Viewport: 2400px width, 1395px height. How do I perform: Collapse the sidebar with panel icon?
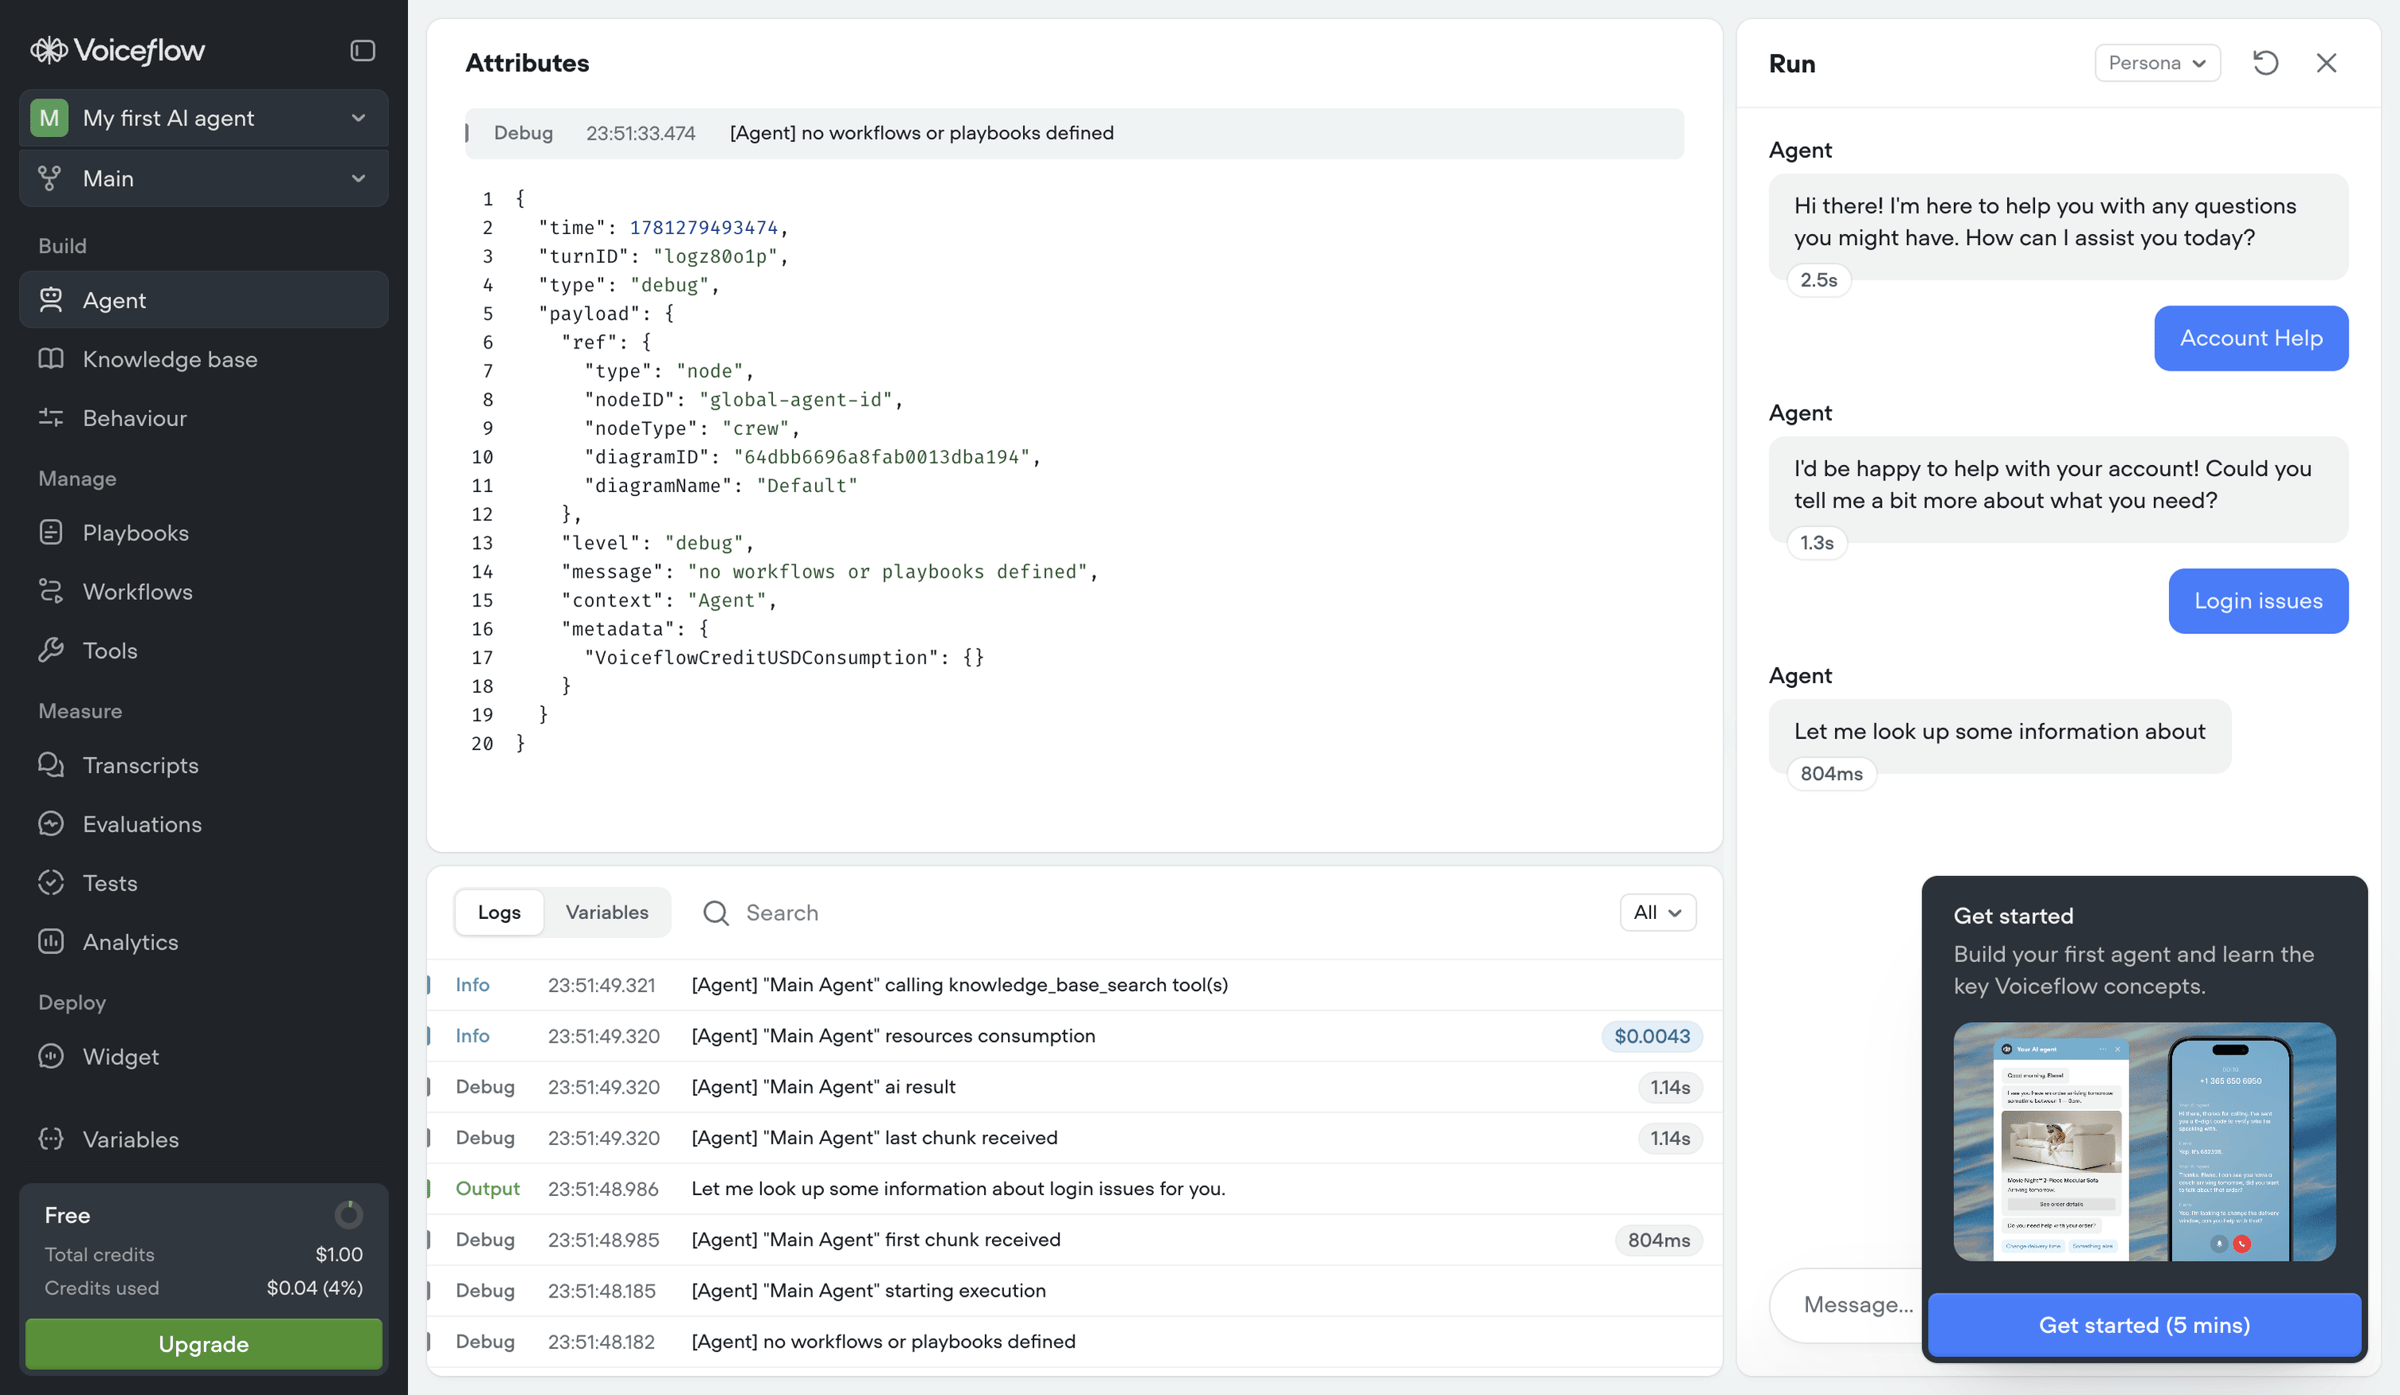(x=363, y=50)
